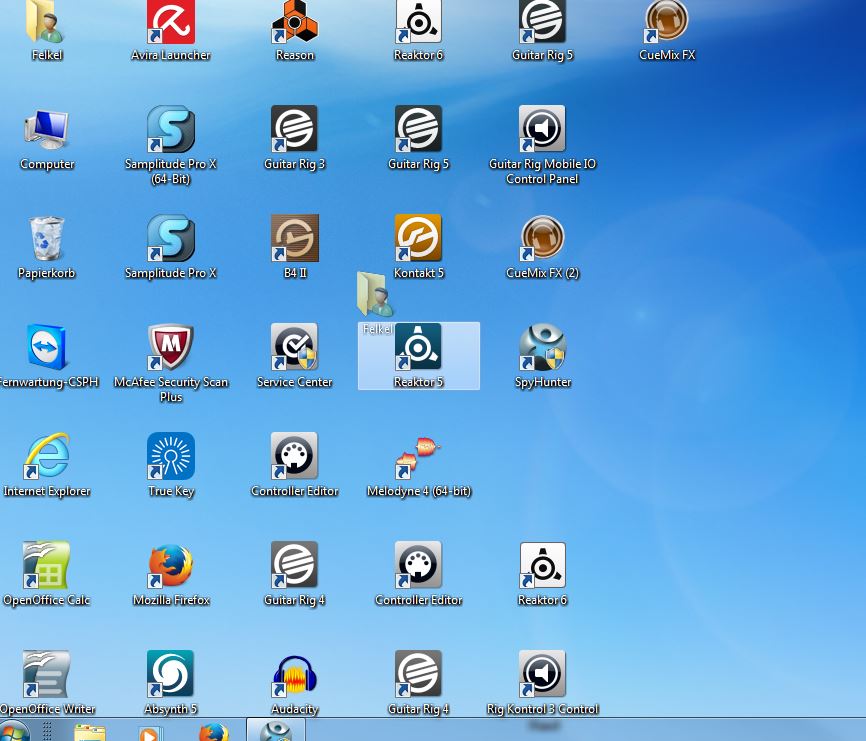Select the Papierkorb recycle bin
866x741 pixels.
[x=47, y=239]
